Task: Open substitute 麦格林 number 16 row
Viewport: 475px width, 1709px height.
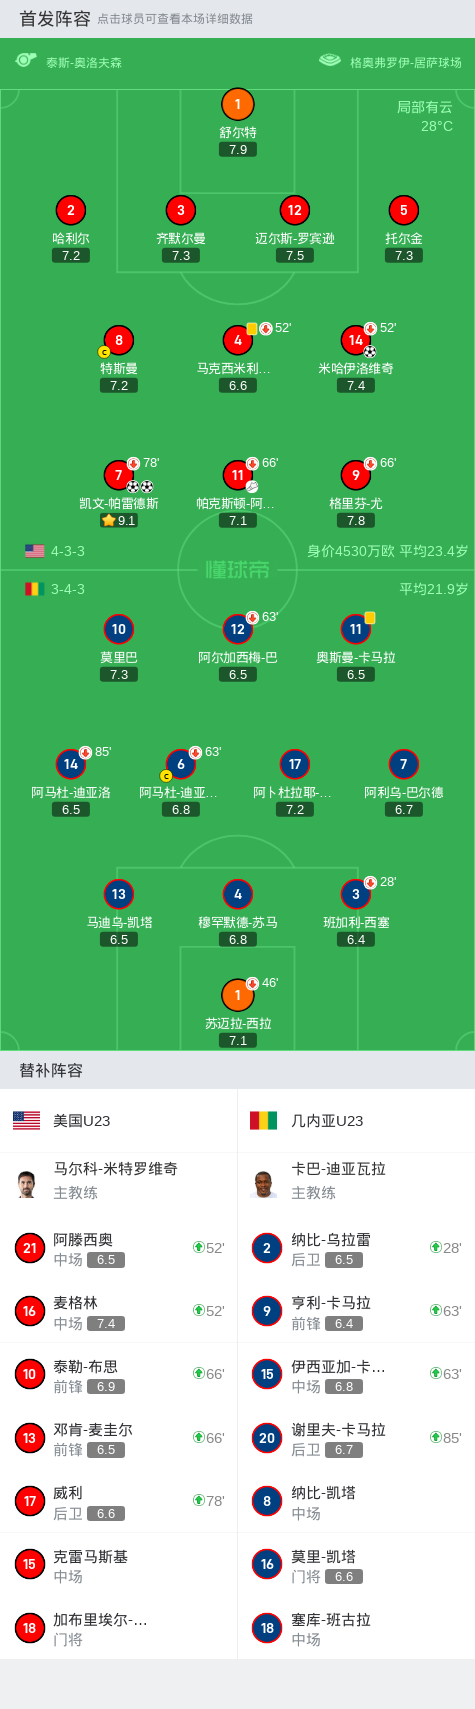Action: point(119,1311)
